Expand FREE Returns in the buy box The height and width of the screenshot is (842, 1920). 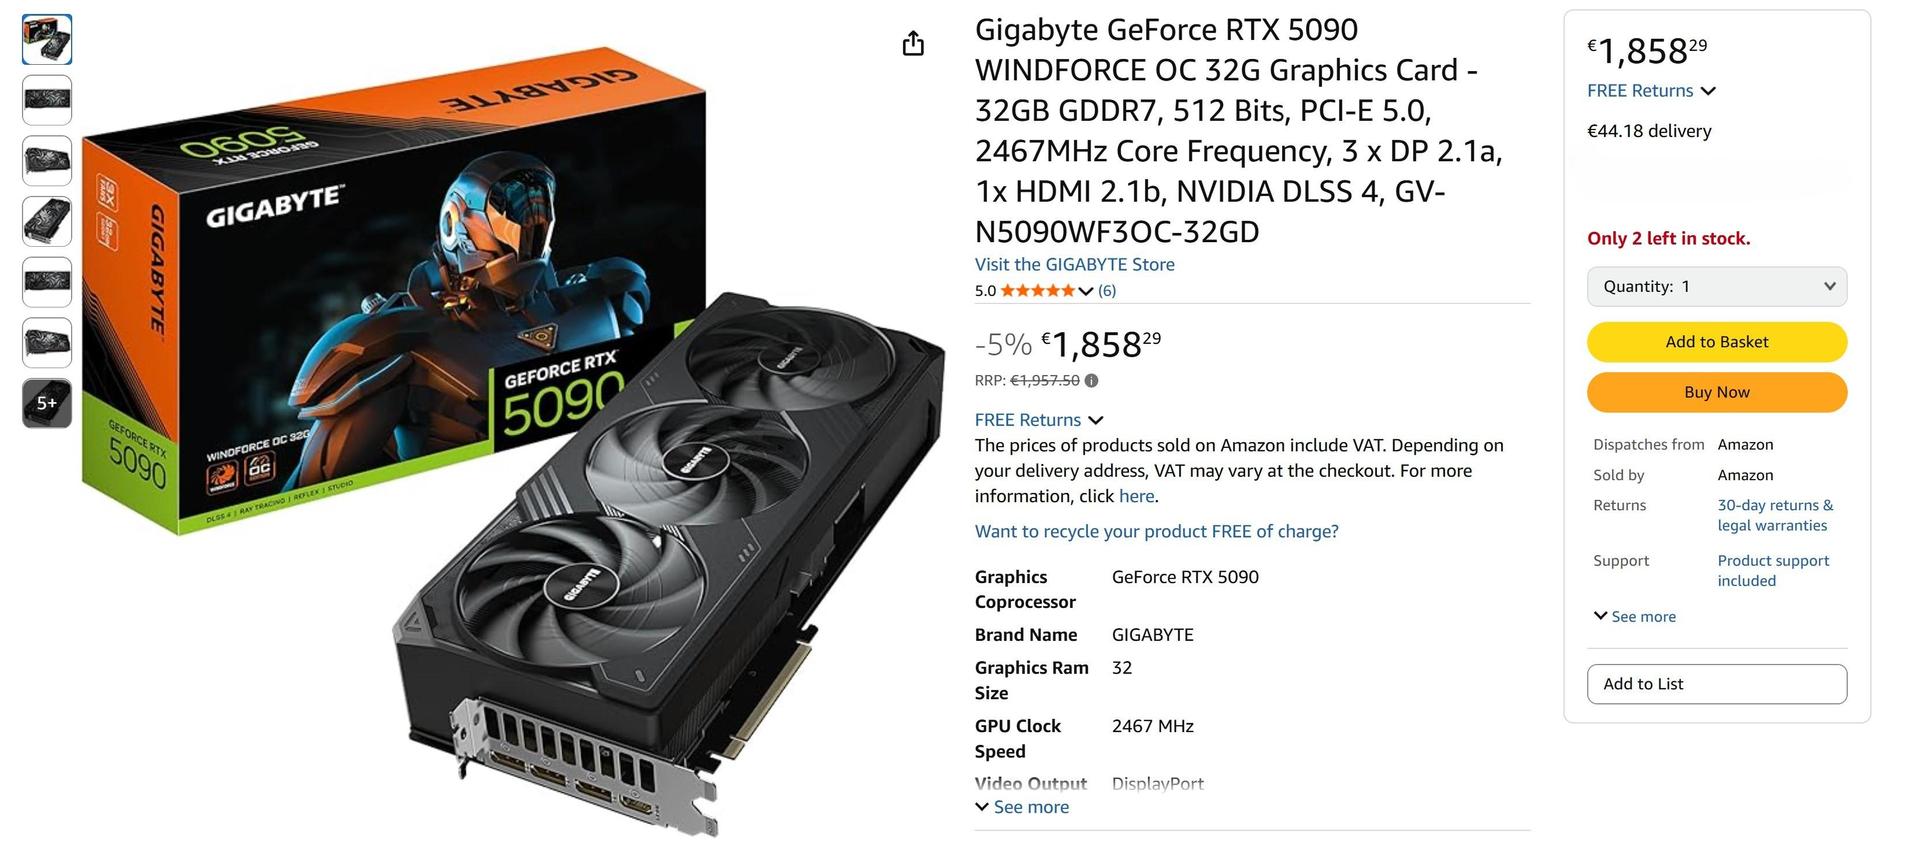[x=1651, y=91]
